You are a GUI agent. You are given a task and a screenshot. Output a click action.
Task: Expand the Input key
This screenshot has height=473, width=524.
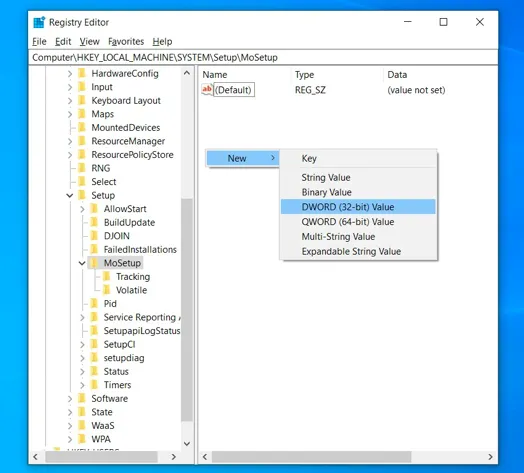[x=70, y=87]
